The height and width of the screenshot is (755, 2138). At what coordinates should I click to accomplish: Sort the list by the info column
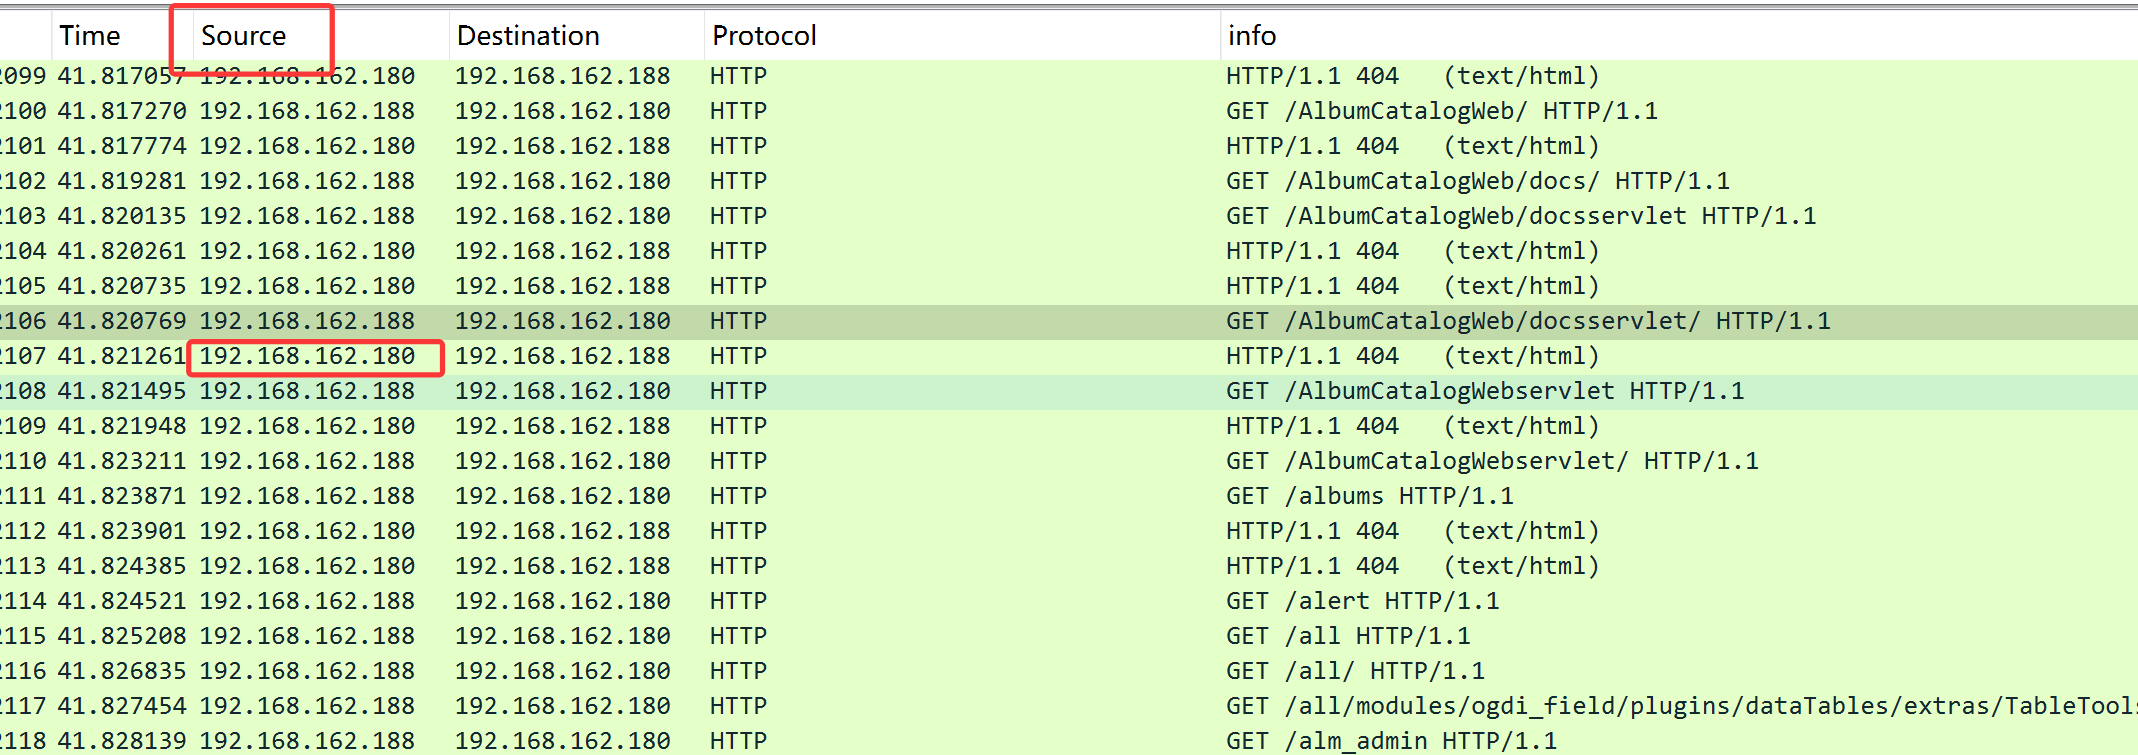click(x=1252, y=36)
